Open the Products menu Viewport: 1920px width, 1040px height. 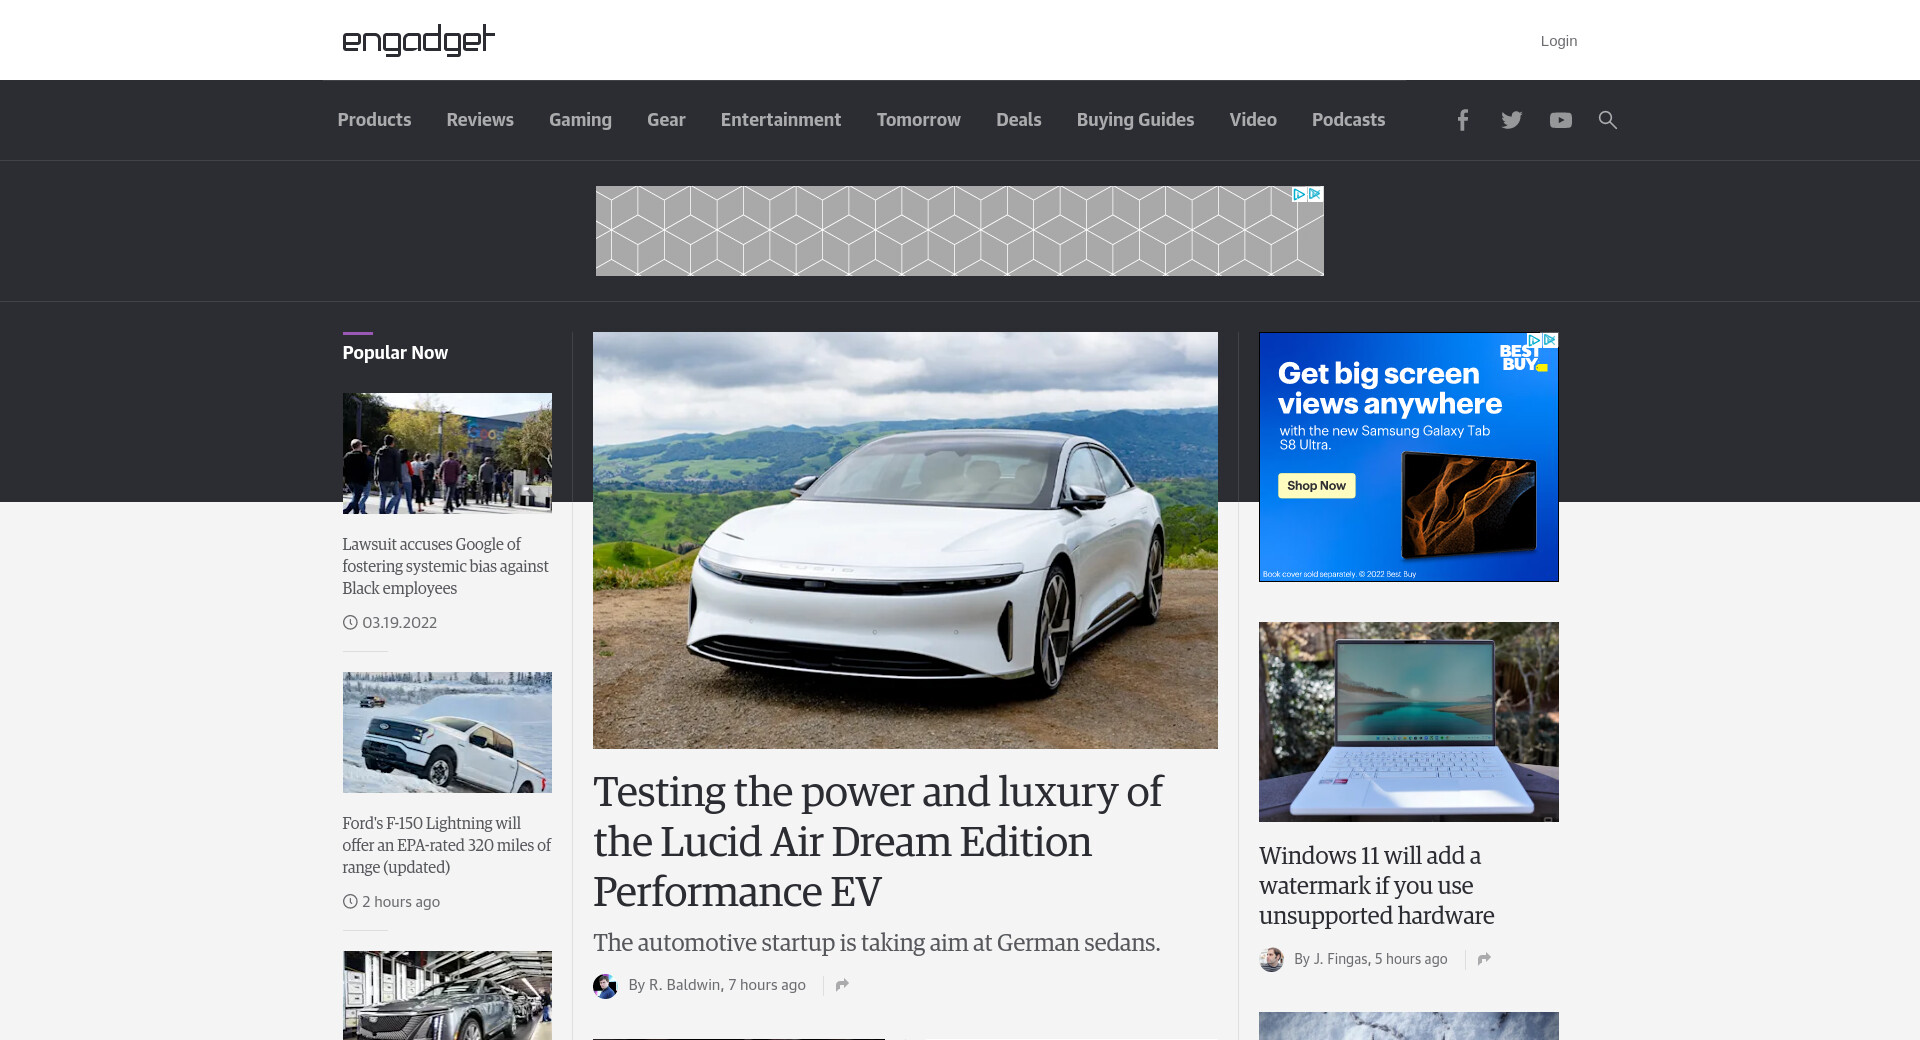pyautogui.click(x=374, y=120)
